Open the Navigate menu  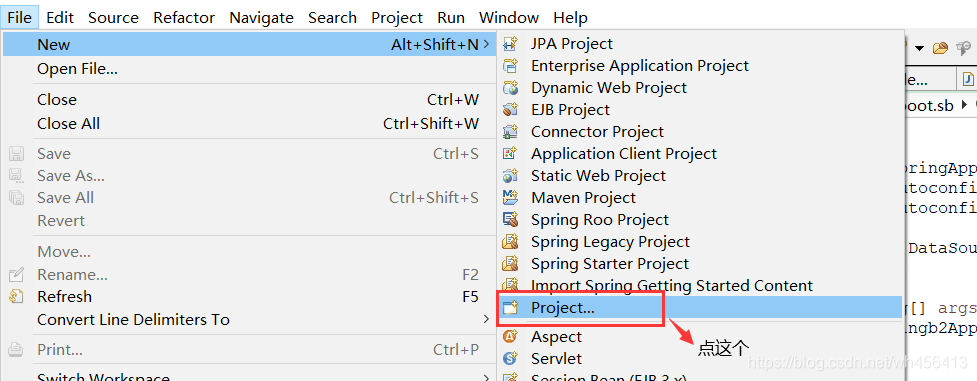coord(262,17)
